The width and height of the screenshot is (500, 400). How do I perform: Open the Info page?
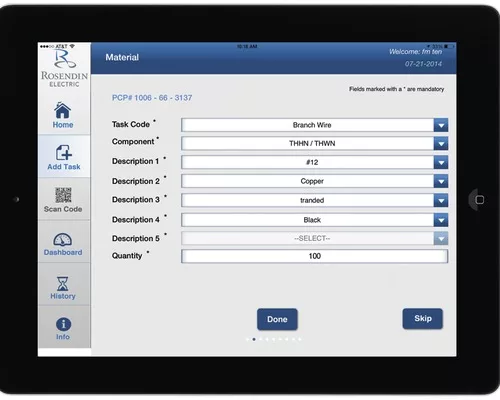63,328
